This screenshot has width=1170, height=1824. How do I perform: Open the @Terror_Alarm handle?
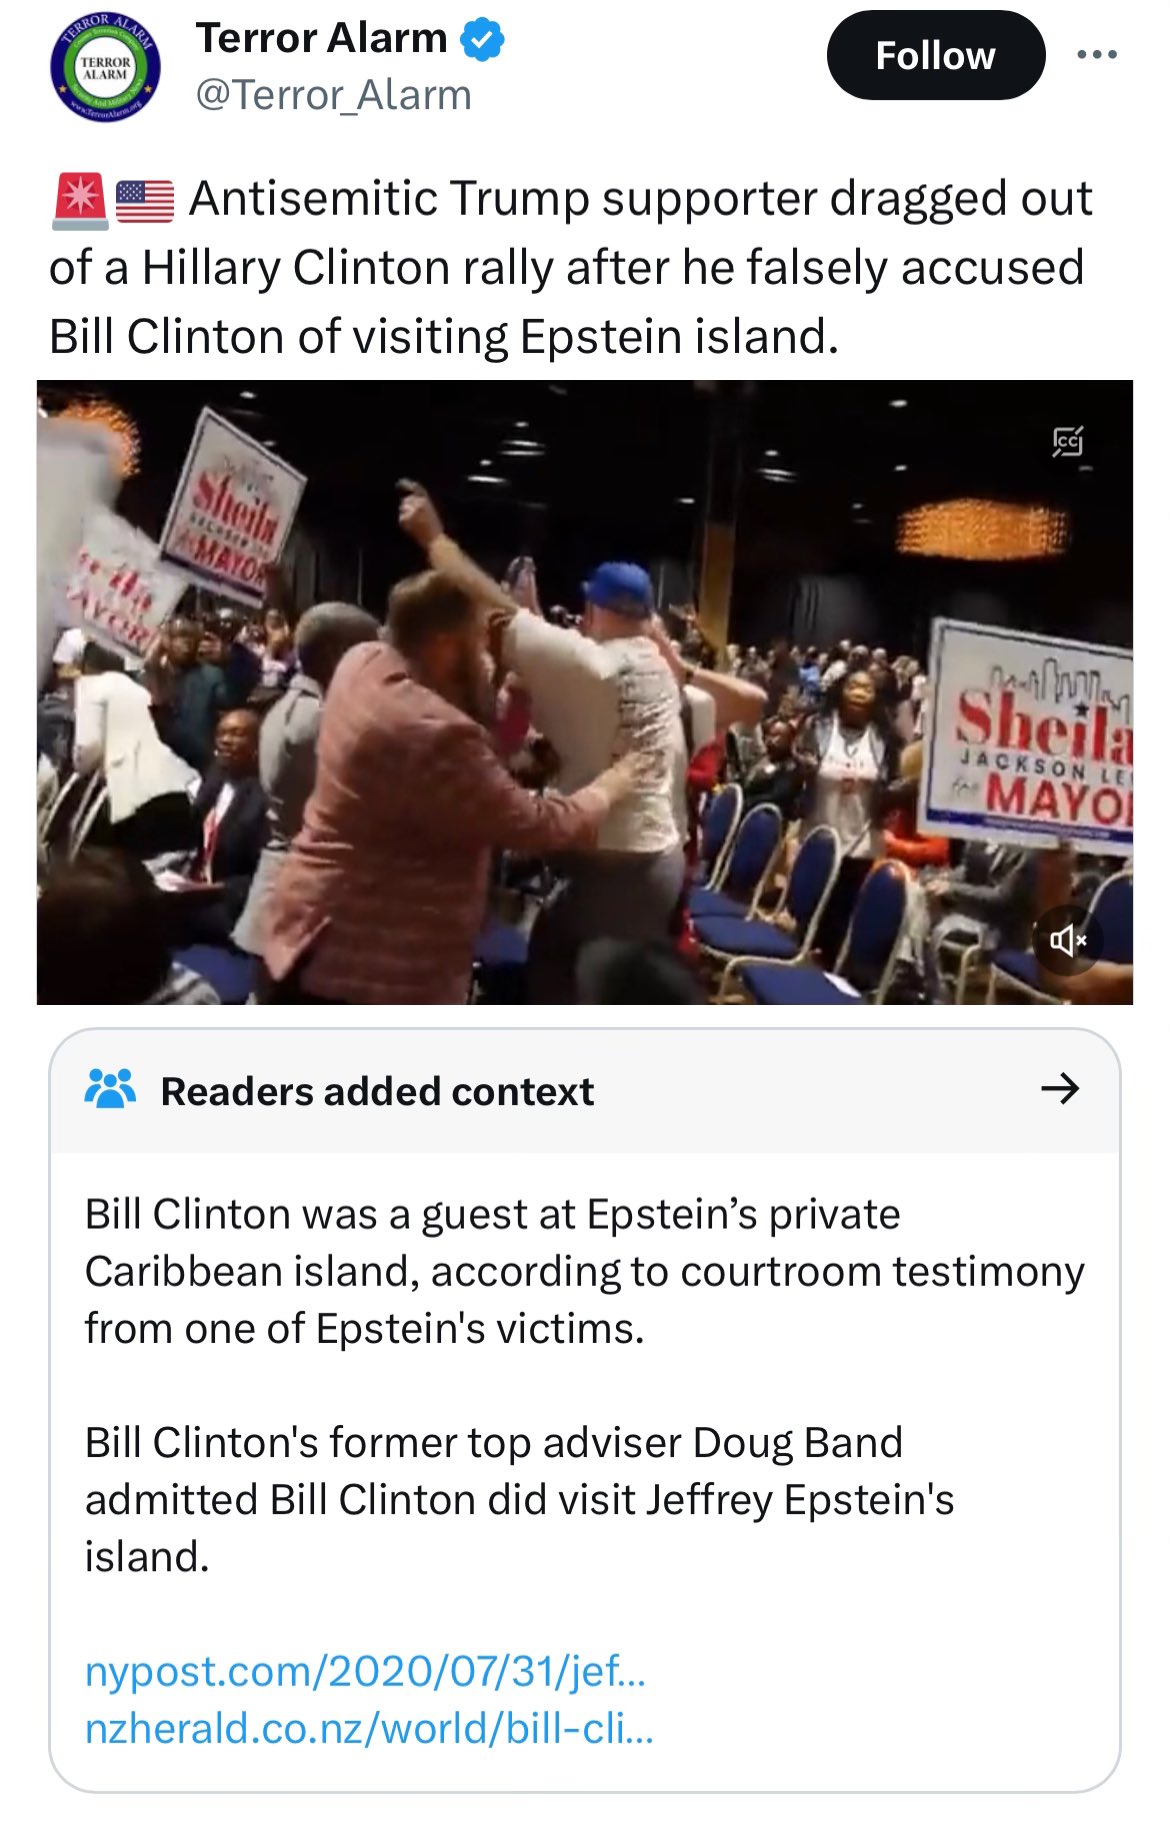click(334, 96)
